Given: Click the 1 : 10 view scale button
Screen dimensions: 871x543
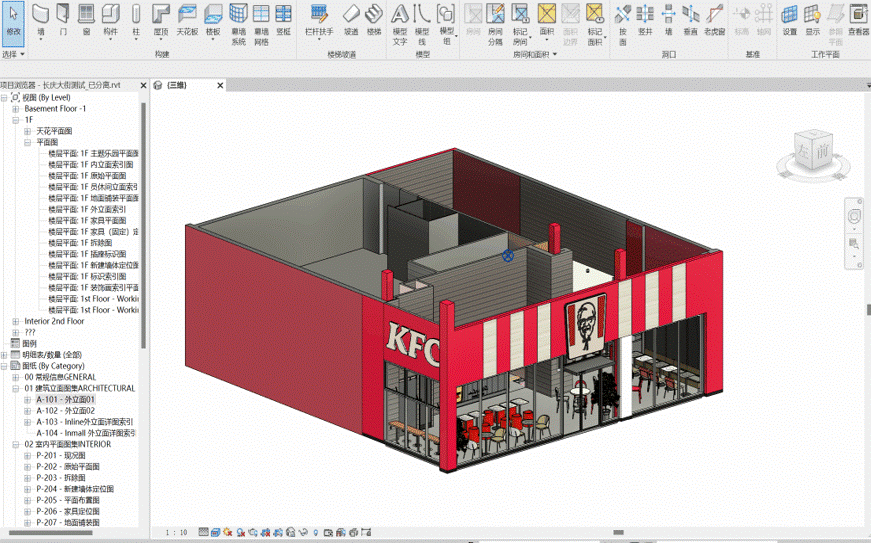Looking at the screenshot, I should click(176, 533).
